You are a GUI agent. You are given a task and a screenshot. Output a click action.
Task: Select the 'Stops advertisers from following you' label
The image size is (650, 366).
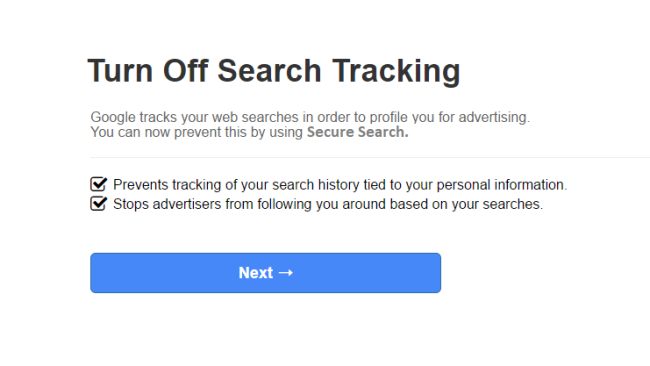coord(328,204)
